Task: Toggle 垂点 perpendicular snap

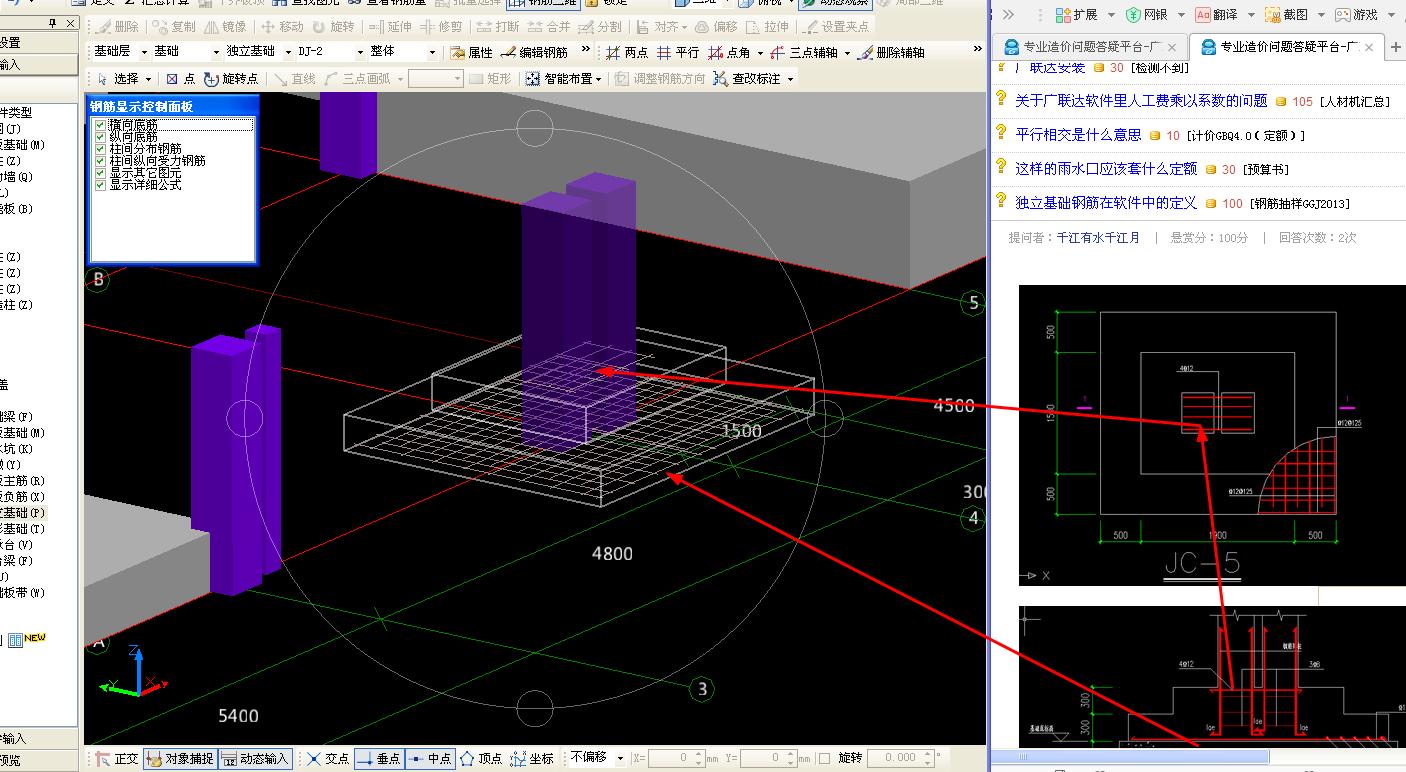Action: tap(378, 758)
